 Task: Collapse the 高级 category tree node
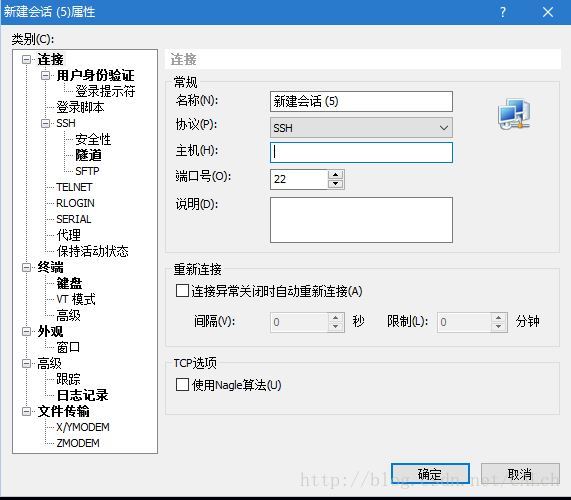[26, 363]
